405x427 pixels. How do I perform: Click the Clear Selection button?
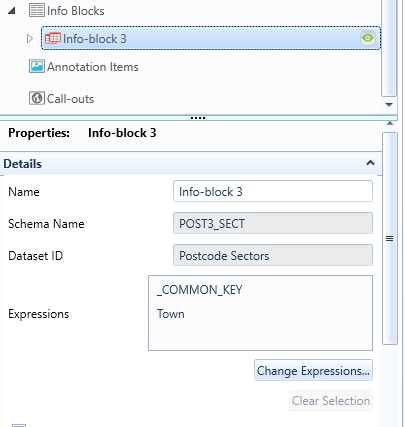point(331,400)
